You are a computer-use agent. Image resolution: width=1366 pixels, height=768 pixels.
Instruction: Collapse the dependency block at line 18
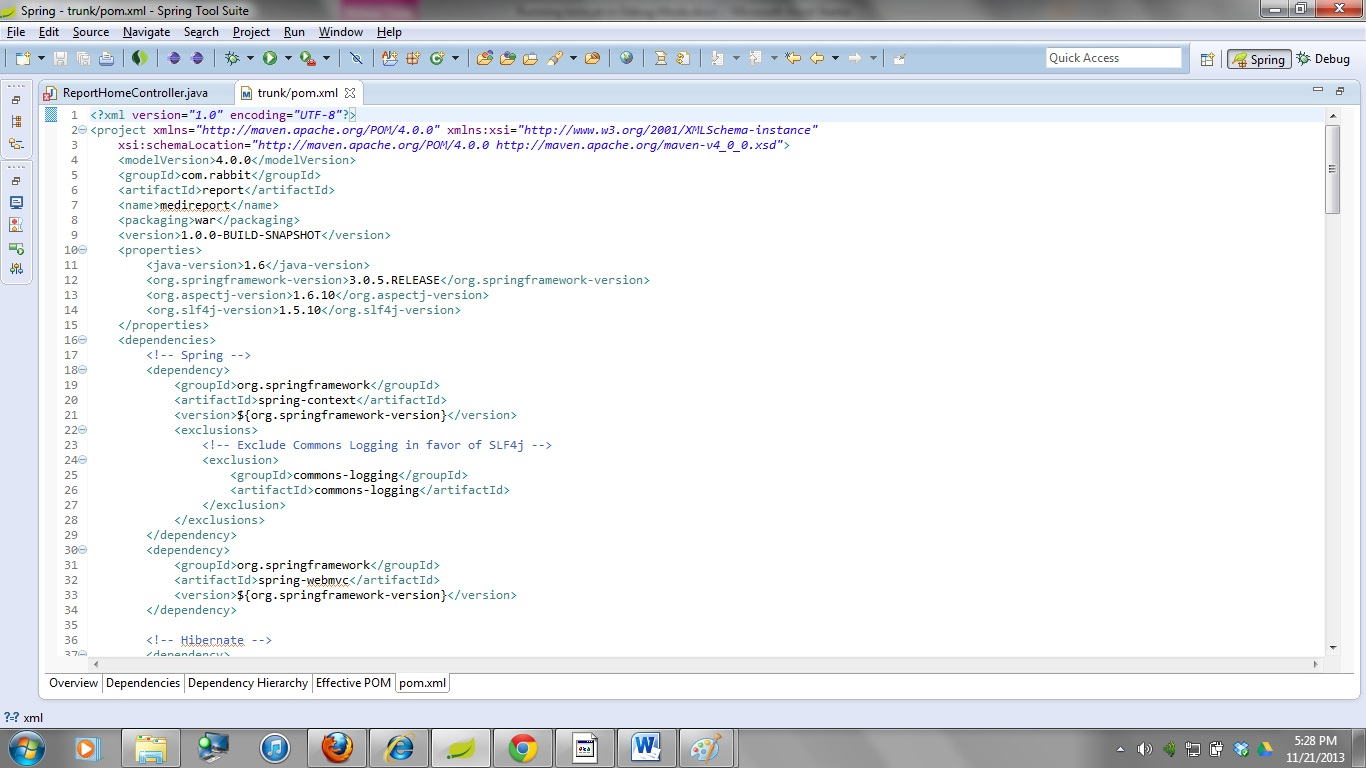point(82,370)
